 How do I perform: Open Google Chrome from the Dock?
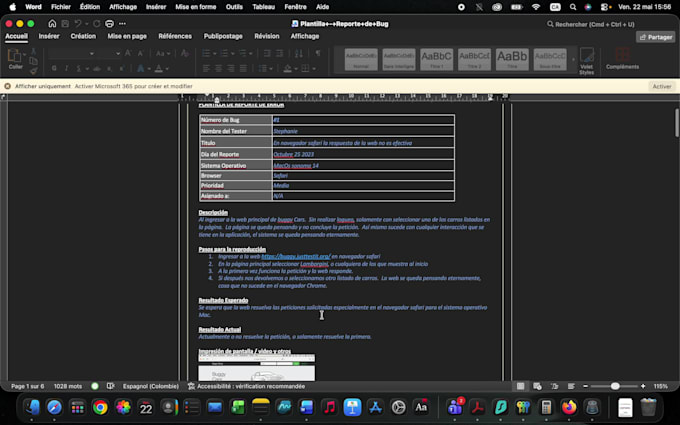(100, 407)
